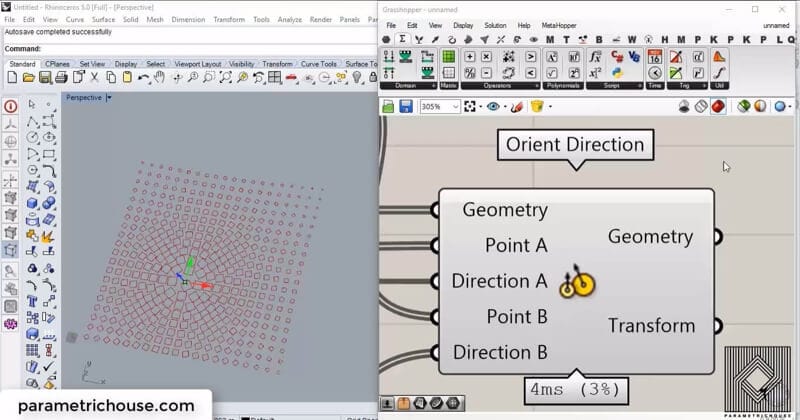
Task: Click the Orient Direction component icon
Action: pyautogui.click(x=577, y=282)
